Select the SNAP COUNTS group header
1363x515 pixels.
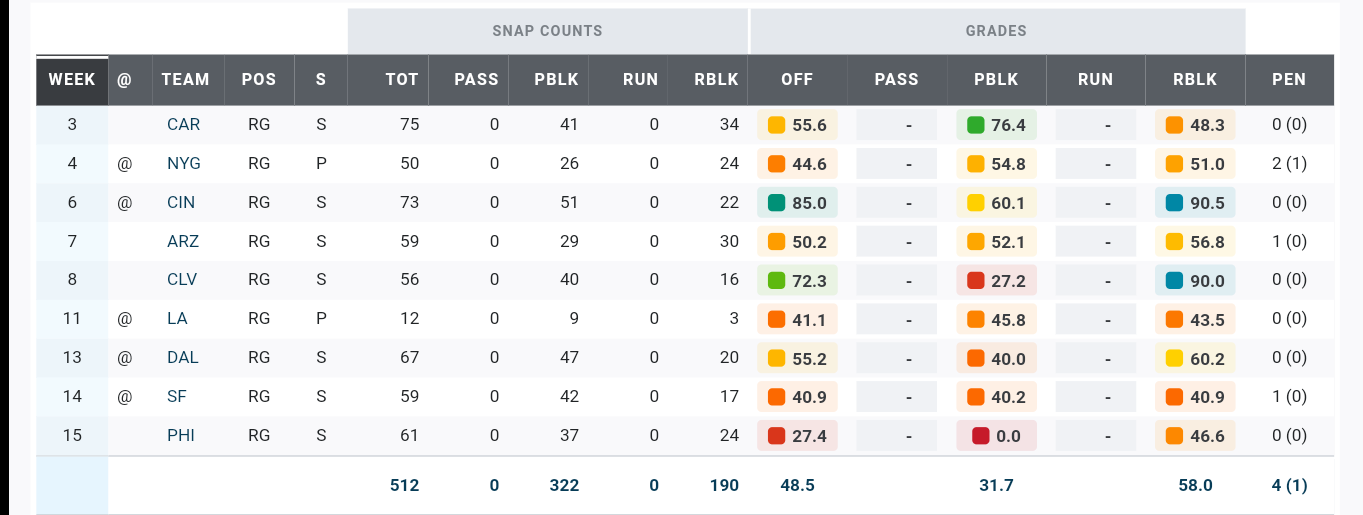point(547,31)
